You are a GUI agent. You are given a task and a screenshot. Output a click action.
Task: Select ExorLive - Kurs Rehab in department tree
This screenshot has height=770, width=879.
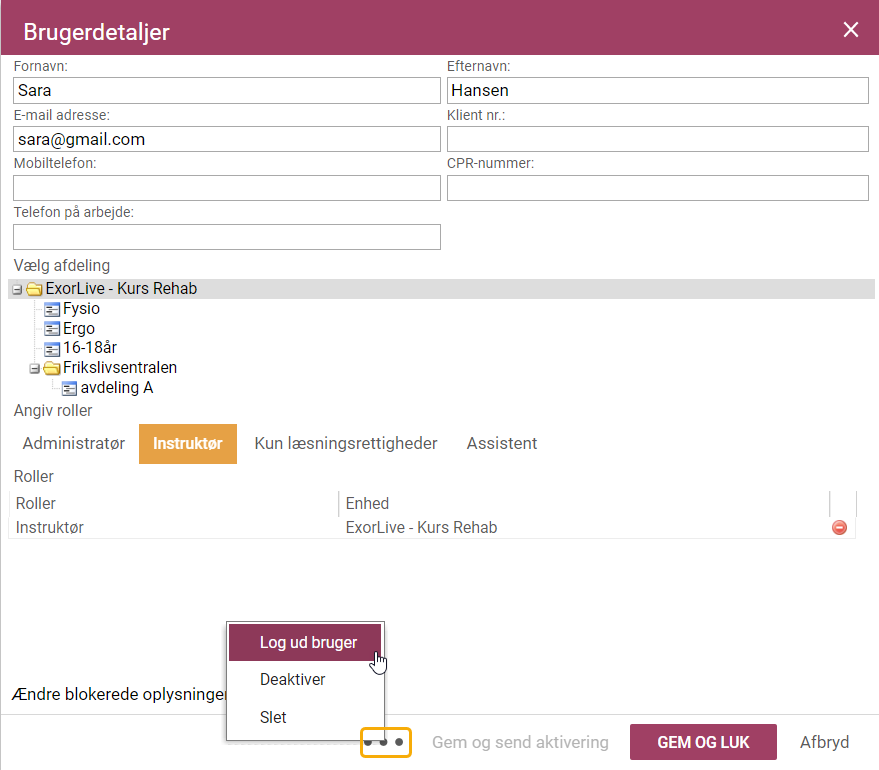pos(121,289)
